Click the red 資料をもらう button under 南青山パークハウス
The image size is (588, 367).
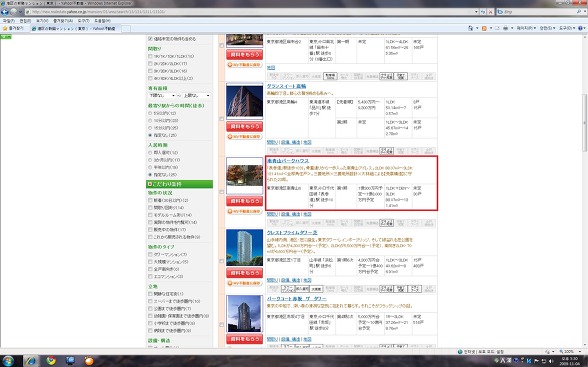244,201
